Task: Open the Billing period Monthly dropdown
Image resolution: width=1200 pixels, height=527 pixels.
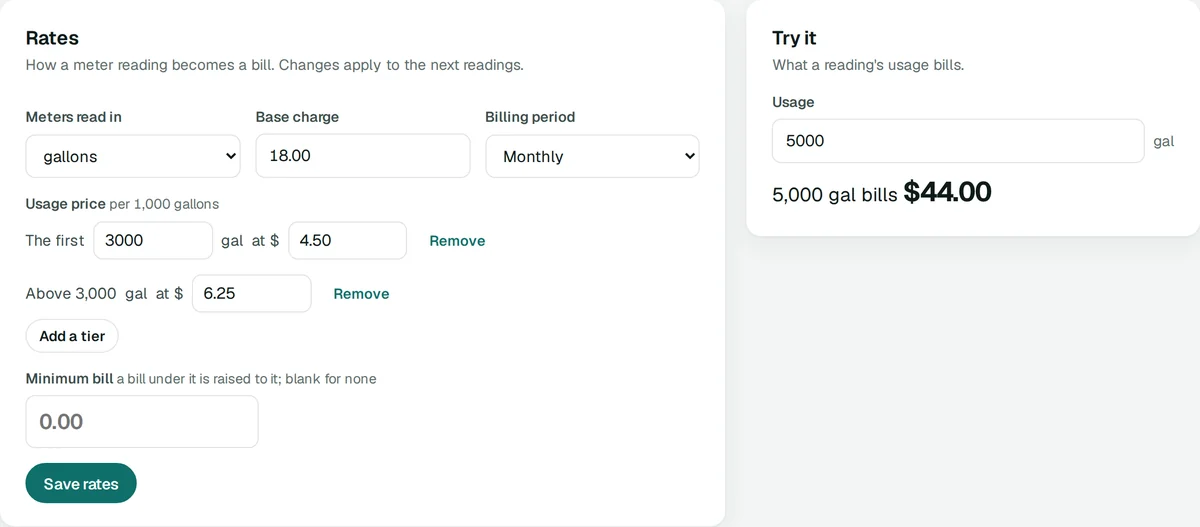Action: (592, 156)
